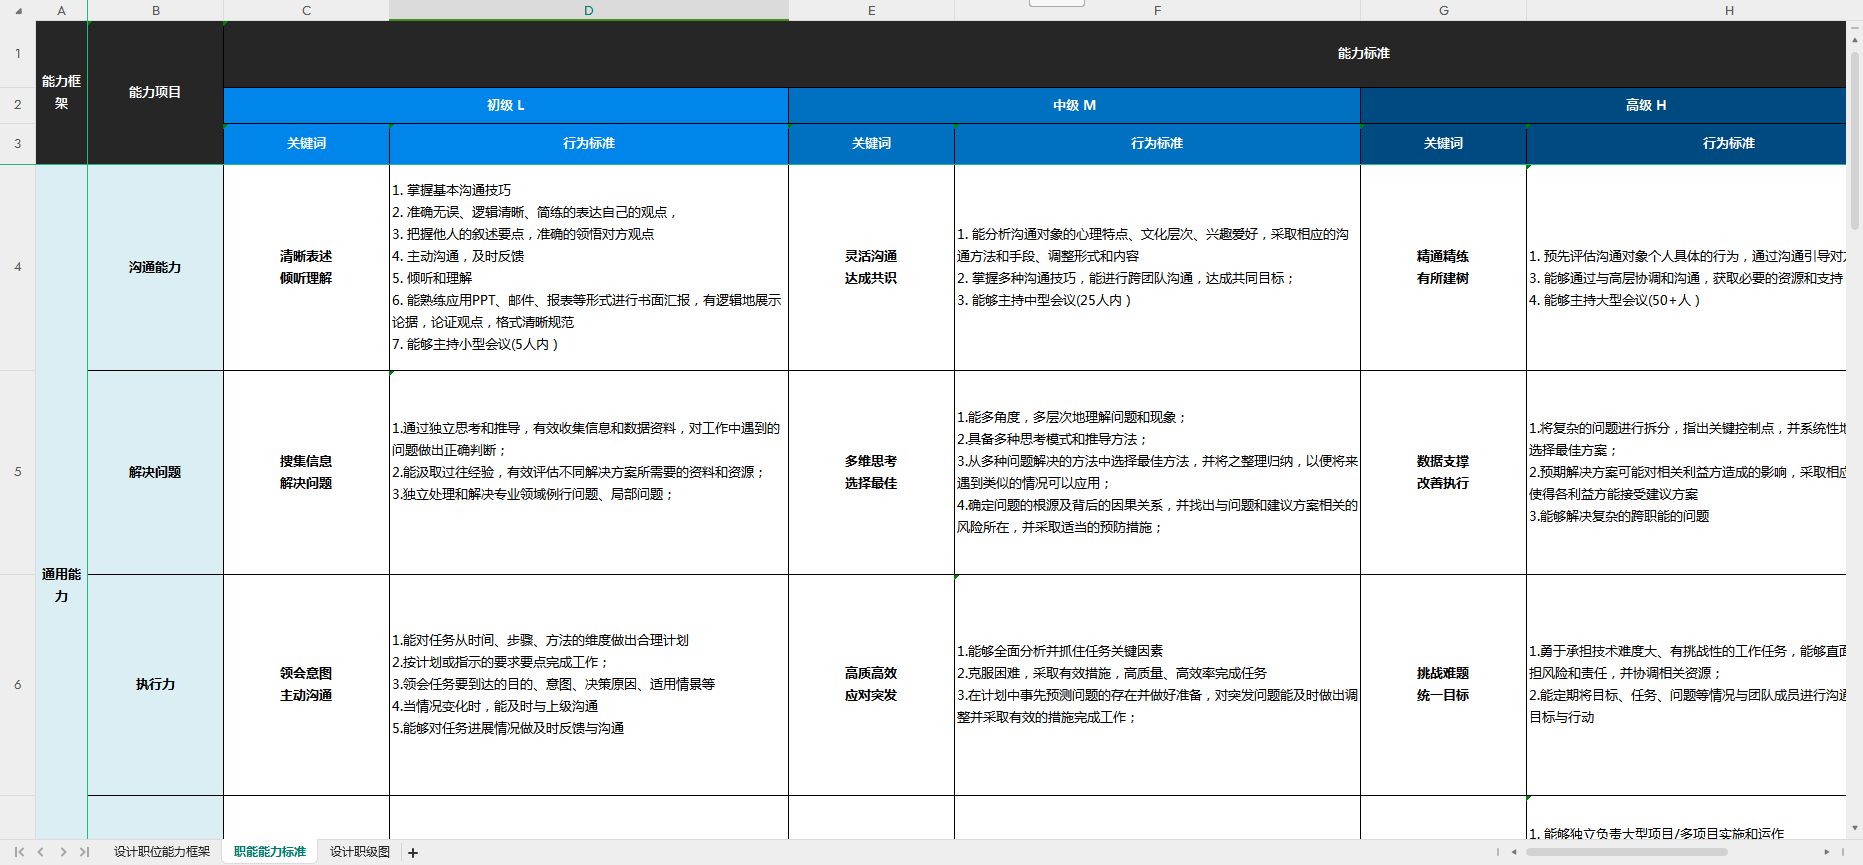
Task: Select row 6 header
Action: [x=18, y=685]
